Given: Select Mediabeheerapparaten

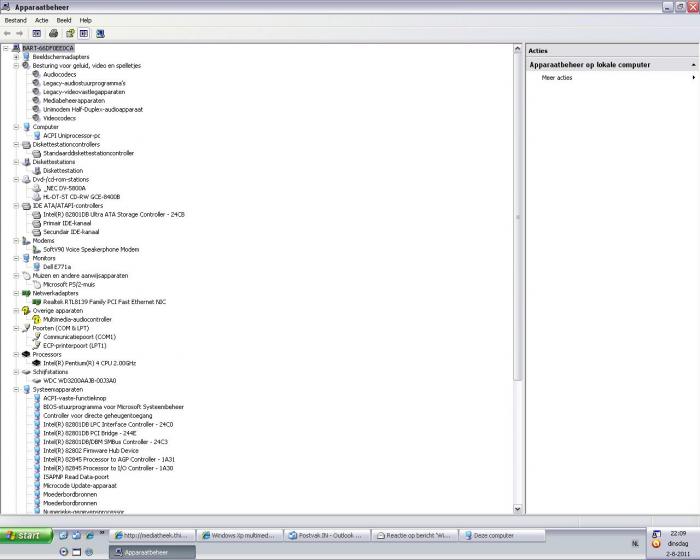Looking at the screenshot, I should [74, 100].
